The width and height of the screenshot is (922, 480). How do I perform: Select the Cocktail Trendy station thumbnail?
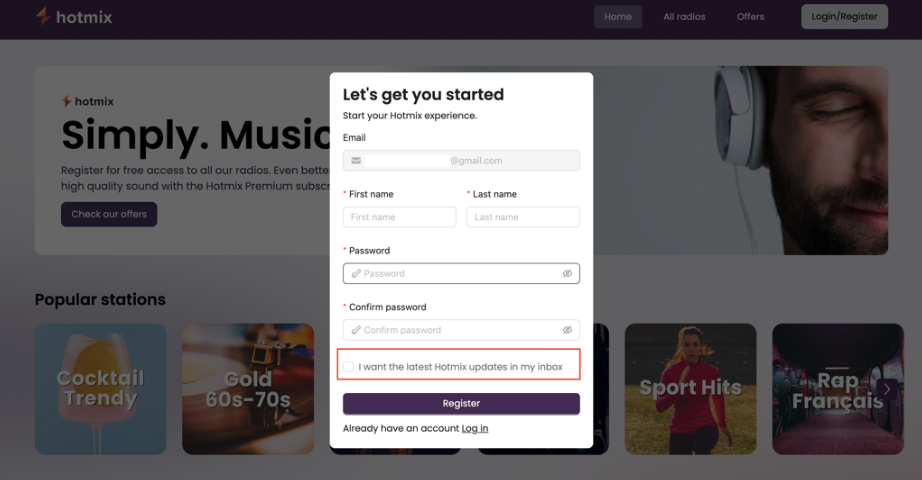[101, 389]
